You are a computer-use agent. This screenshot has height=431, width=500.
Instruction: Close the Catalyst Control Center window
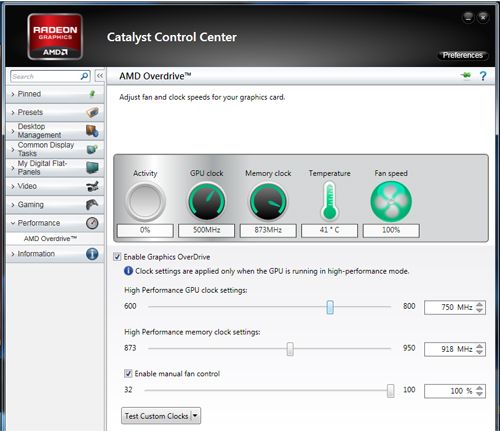tap(483, 17)
